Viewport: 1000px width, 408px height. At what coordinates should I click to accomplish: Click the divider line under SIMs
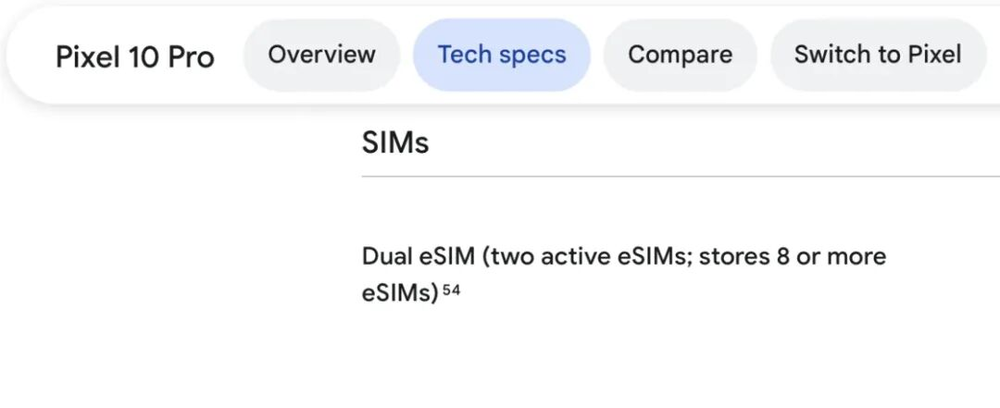680,176
